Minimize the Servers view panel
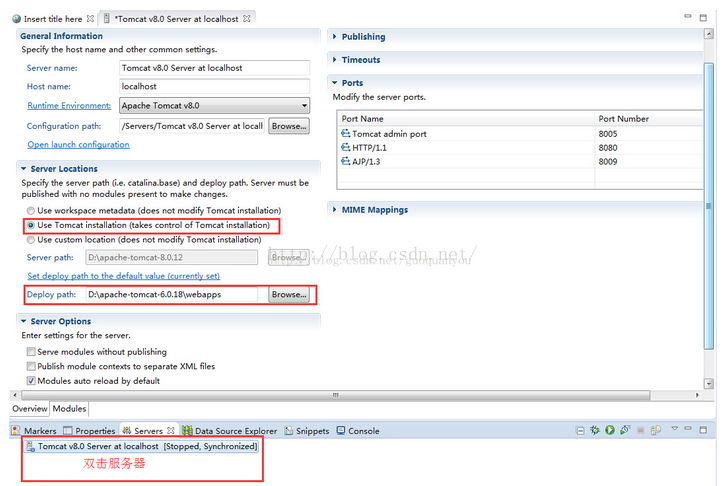Image resolution: width=726 pixels, height=486 pixels. pyautogui.click(x=688, y=429)
